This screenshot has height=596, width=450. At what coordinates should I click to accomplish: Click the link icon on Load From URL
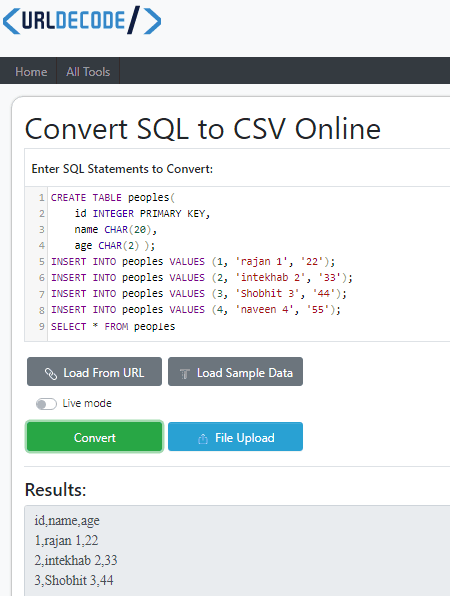(x=51, y=374)
